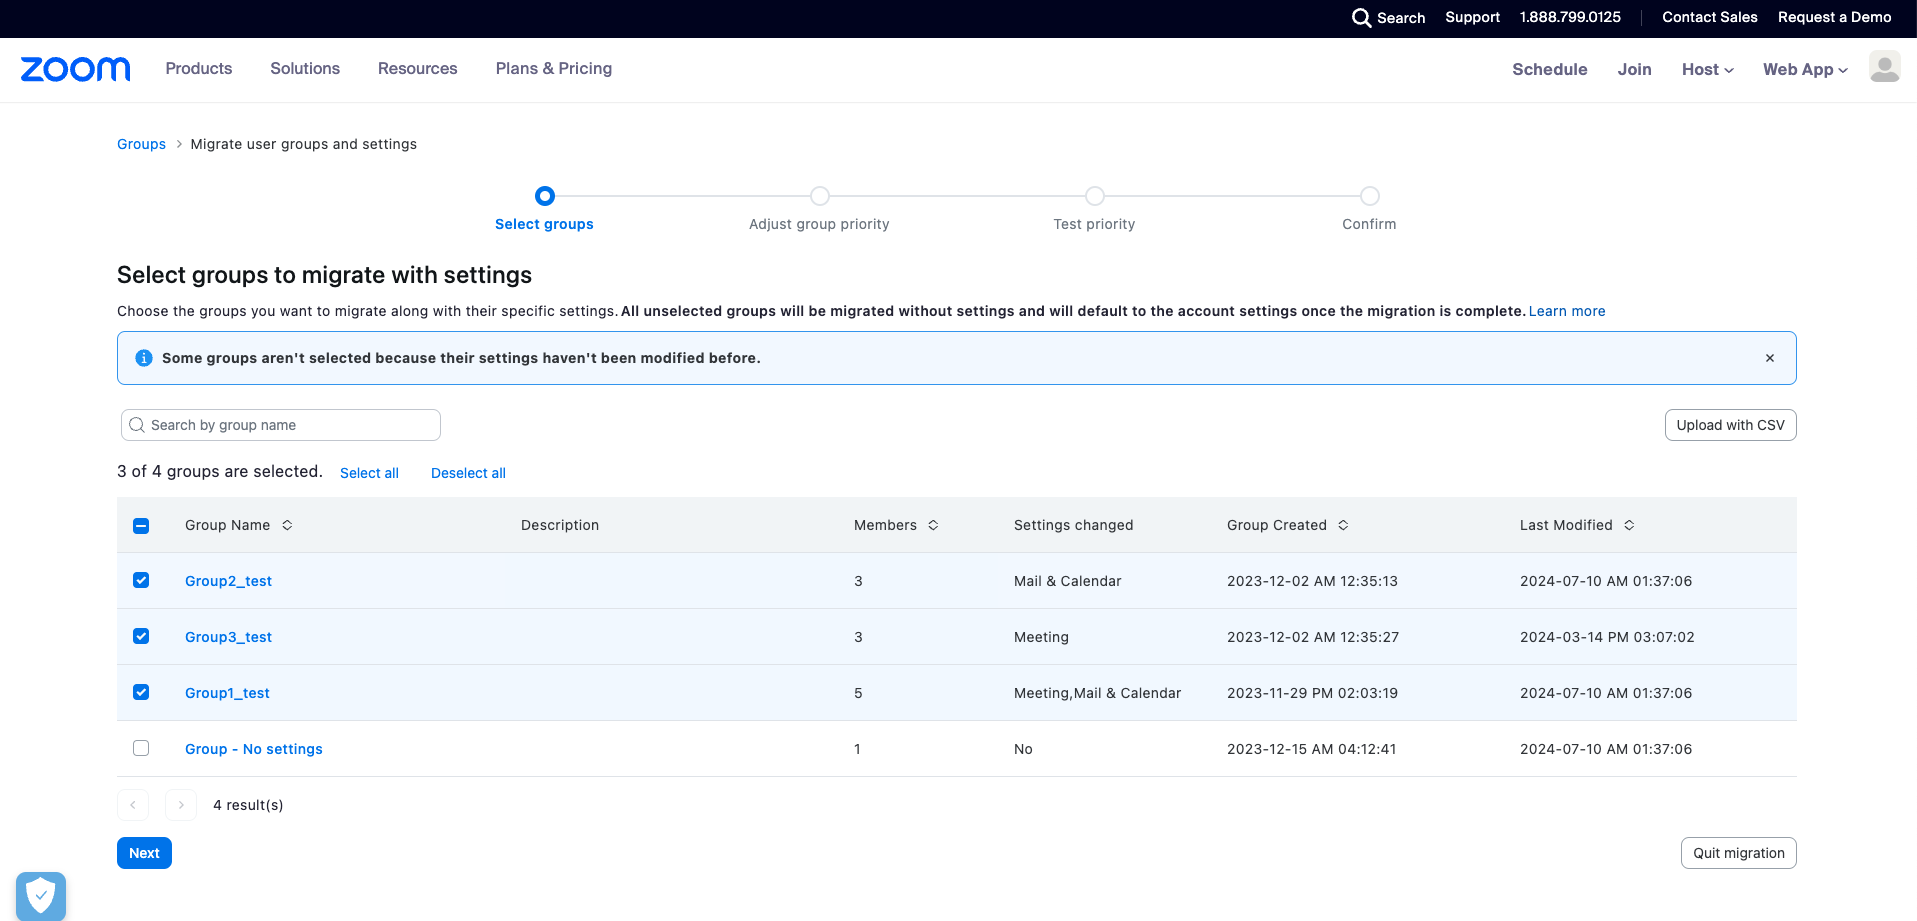
Task: Click the shield privacy icon
Action: tap(41, 895)
